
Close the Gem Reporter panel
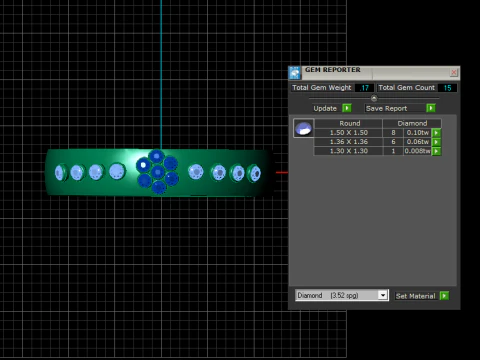[x=454, y=72]
